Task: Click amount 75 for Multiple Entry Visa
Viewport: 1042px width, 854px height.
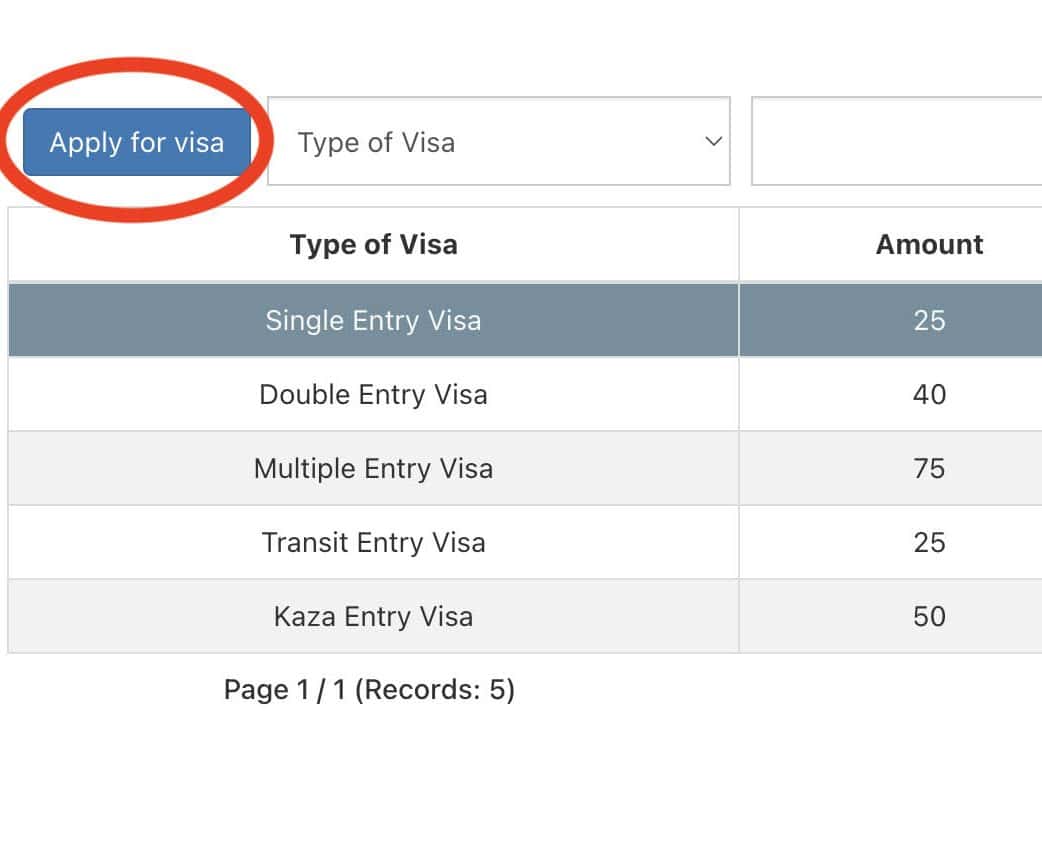Action: pos(929,468)
